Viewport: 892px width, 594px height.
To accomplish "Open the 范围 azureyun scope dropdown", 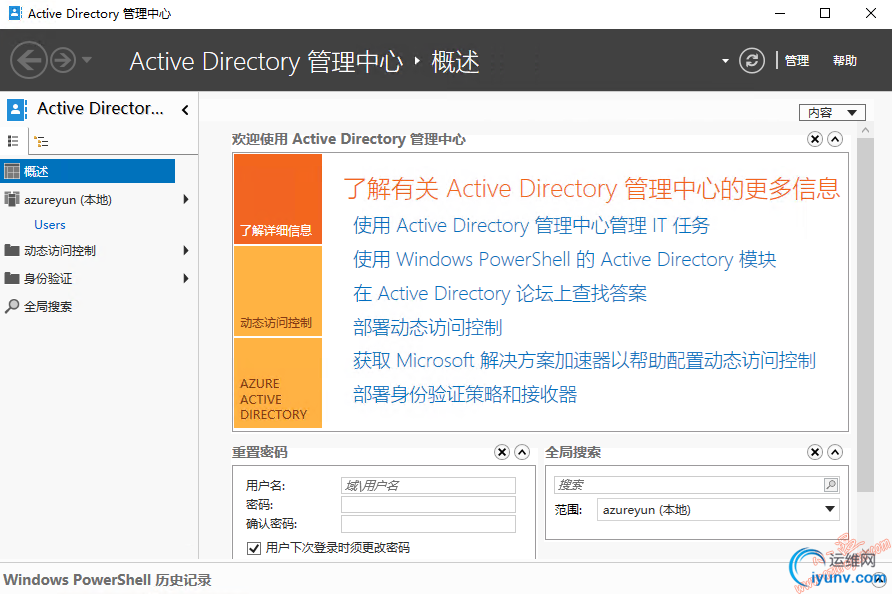I will tap(829, 510).
